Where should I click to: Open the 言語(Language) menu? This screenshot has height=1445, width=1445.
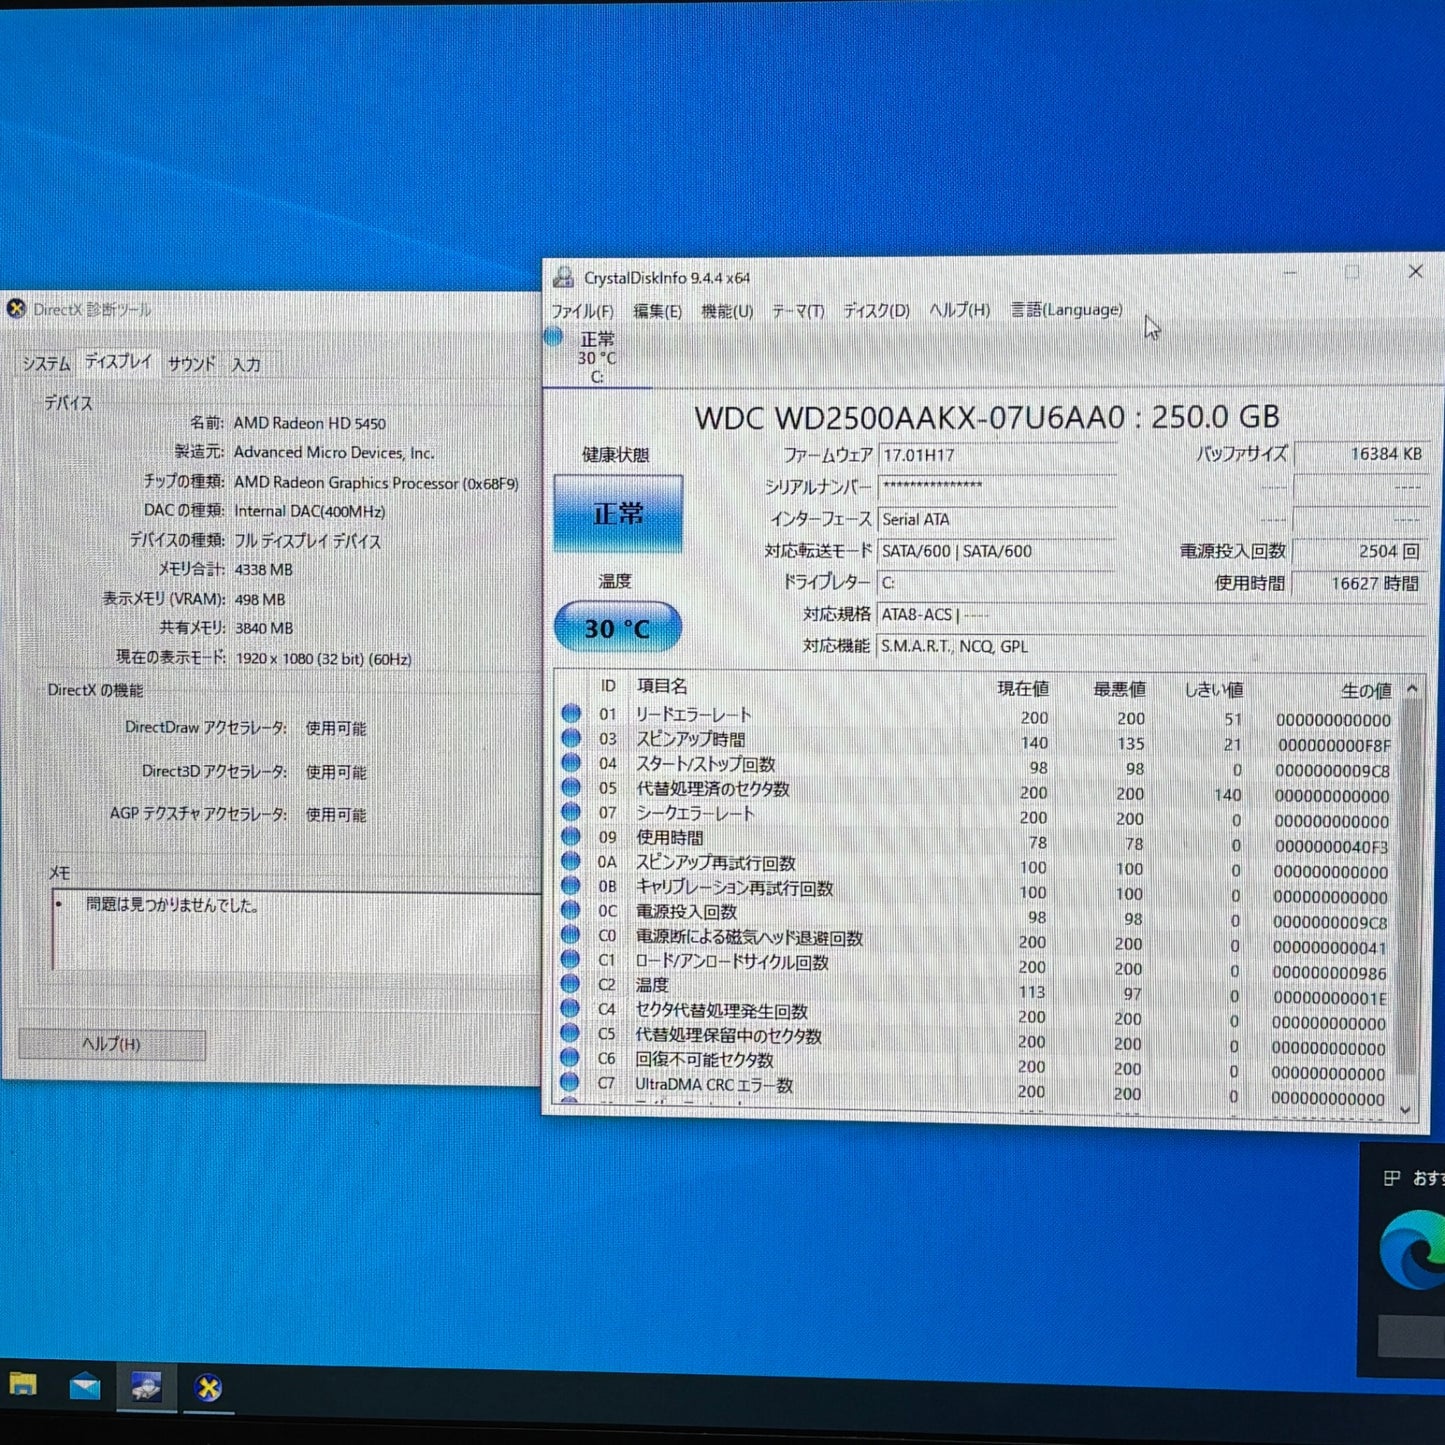point(1066,310)
